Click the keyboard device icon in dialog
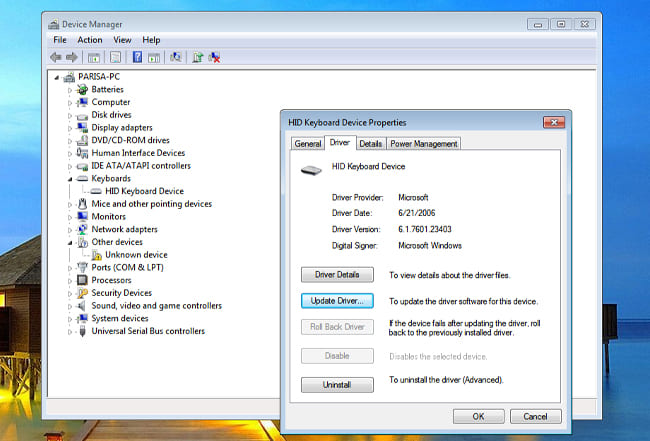Screen dimensions: 650x441 (311, 170)
